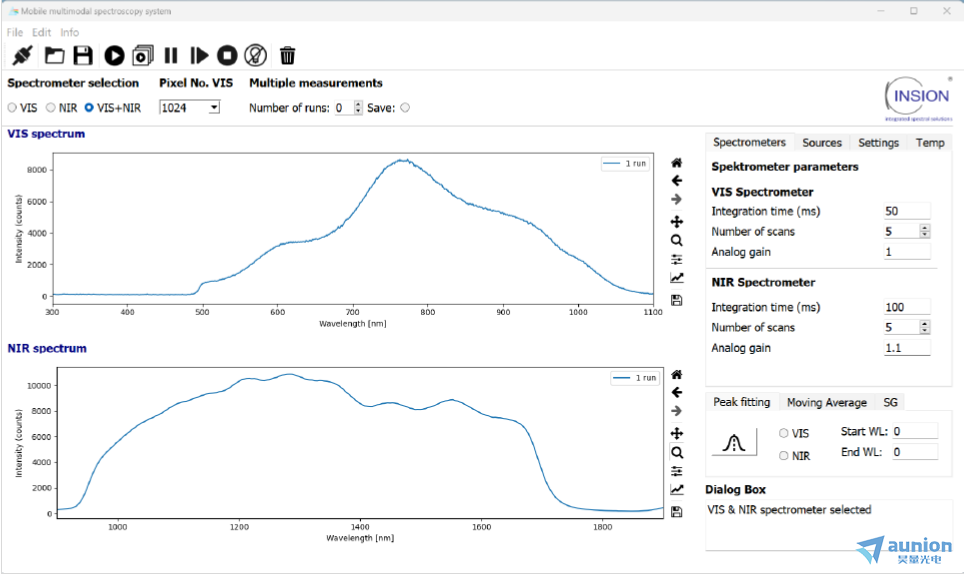This screenshot has height=575, width=964.
Task: Open the Pixel No. VIS dropdown
Action: [214, 108]
